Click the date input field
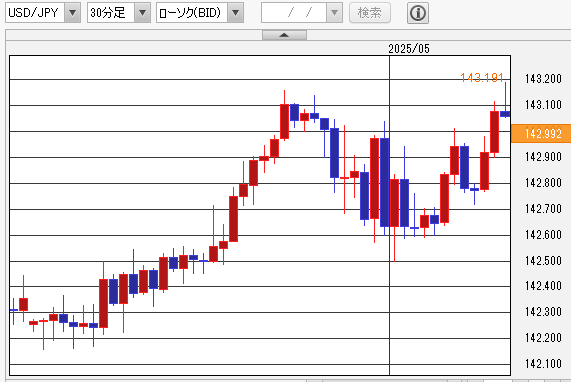Image resolution: width=571 pixels, height=382 pixels. 294,13
